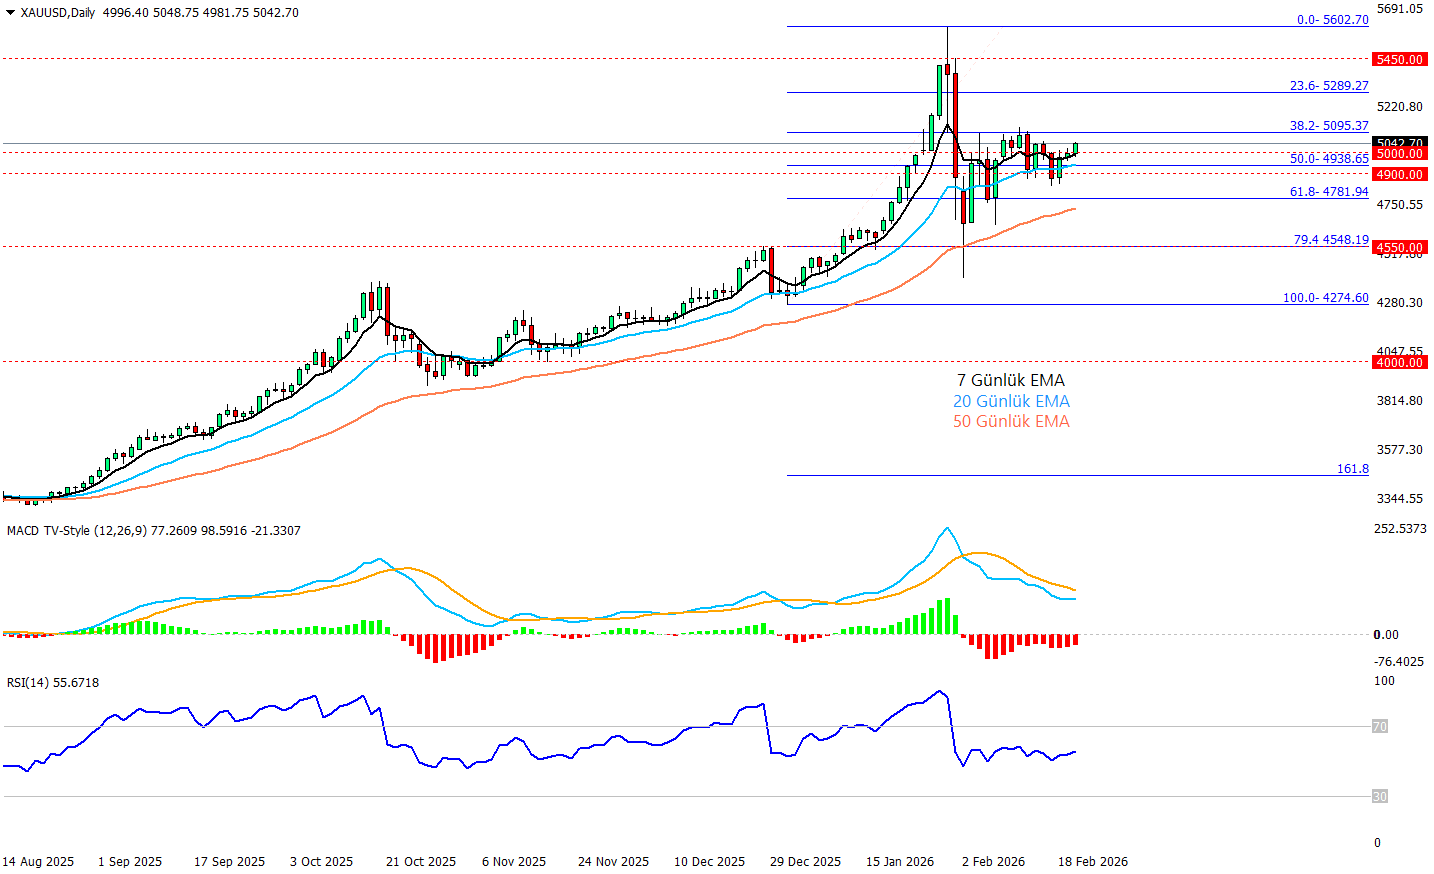The height and width of the screenshot is (874, 1434).
Task: Select the Fibonacci 100.0- 4274.60 label
Action: (x=1325, y=298)
